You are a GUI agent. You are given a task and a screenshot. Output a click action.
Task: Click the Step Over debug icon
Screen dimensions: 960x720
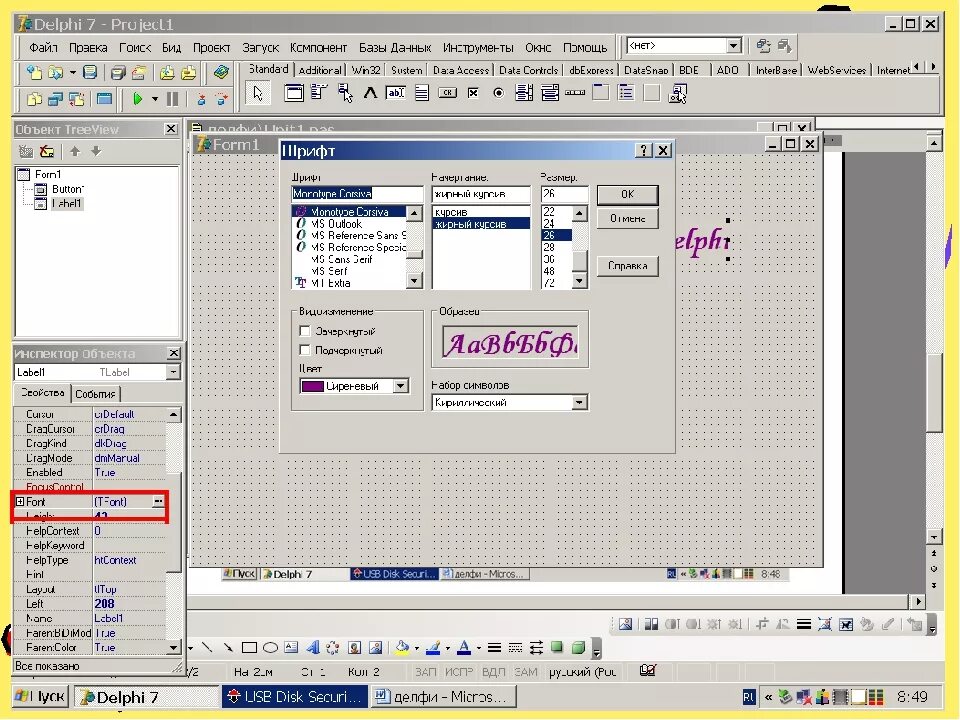(x=222, y=99)
